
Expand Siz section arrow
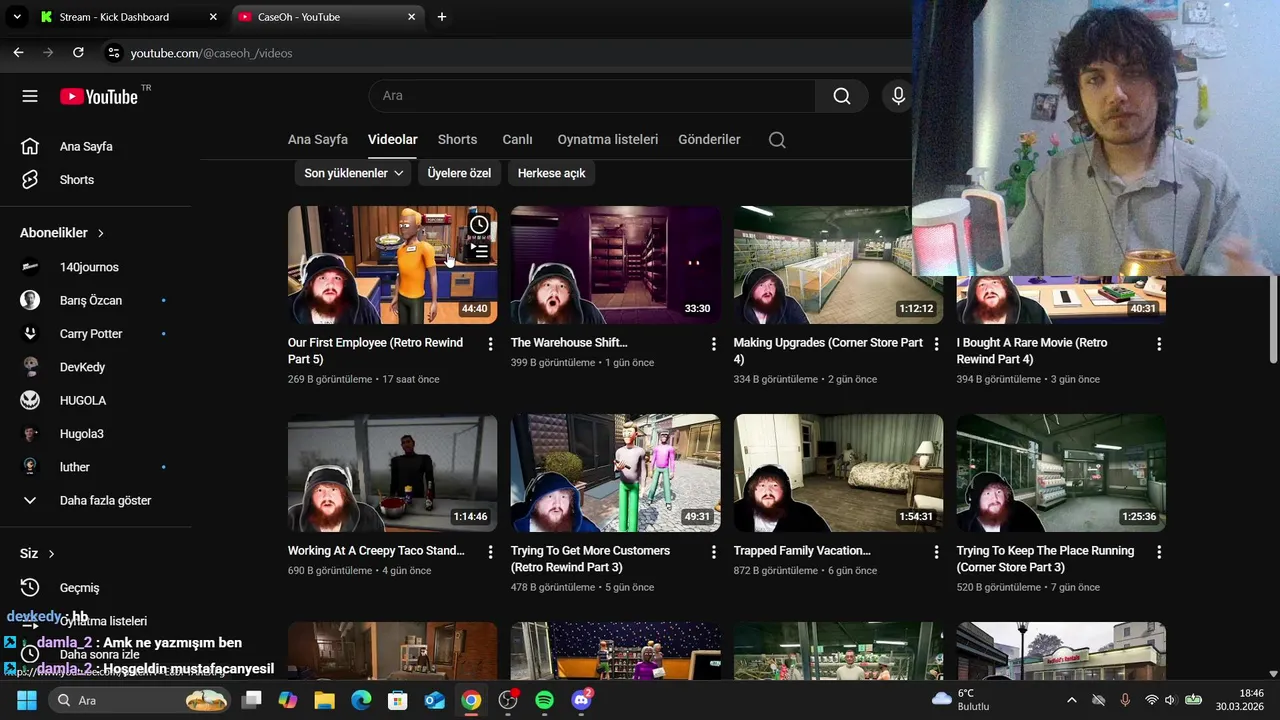coord(51,554)
